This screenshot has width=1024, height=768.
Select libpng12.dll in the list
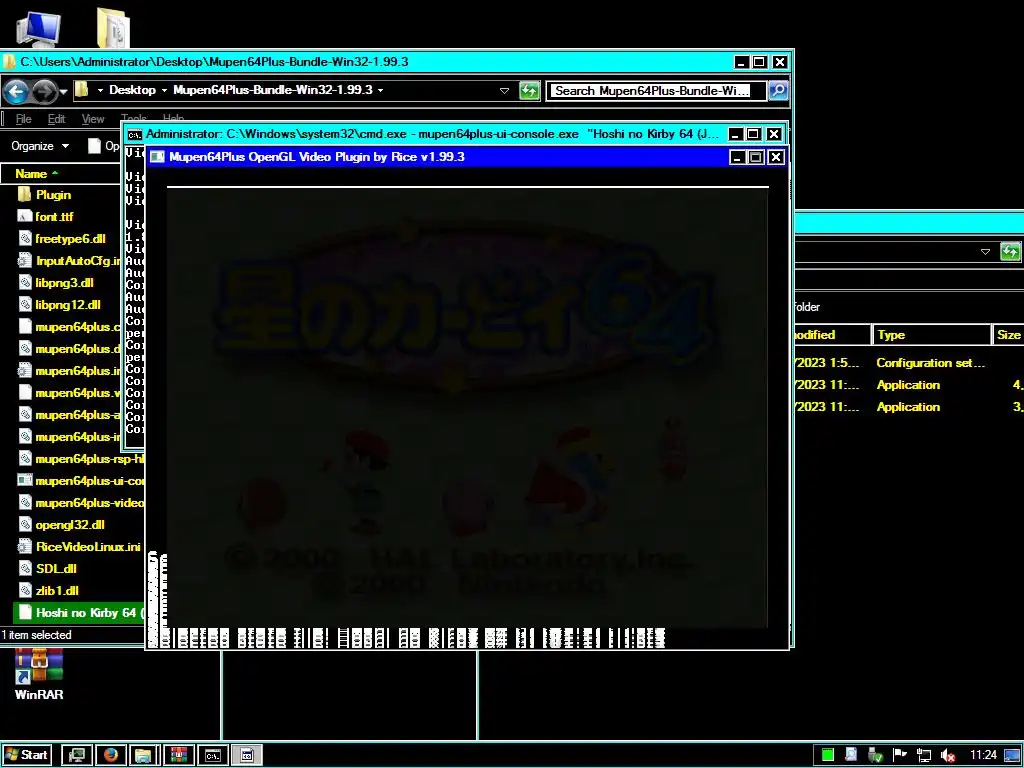pos(68,305)
